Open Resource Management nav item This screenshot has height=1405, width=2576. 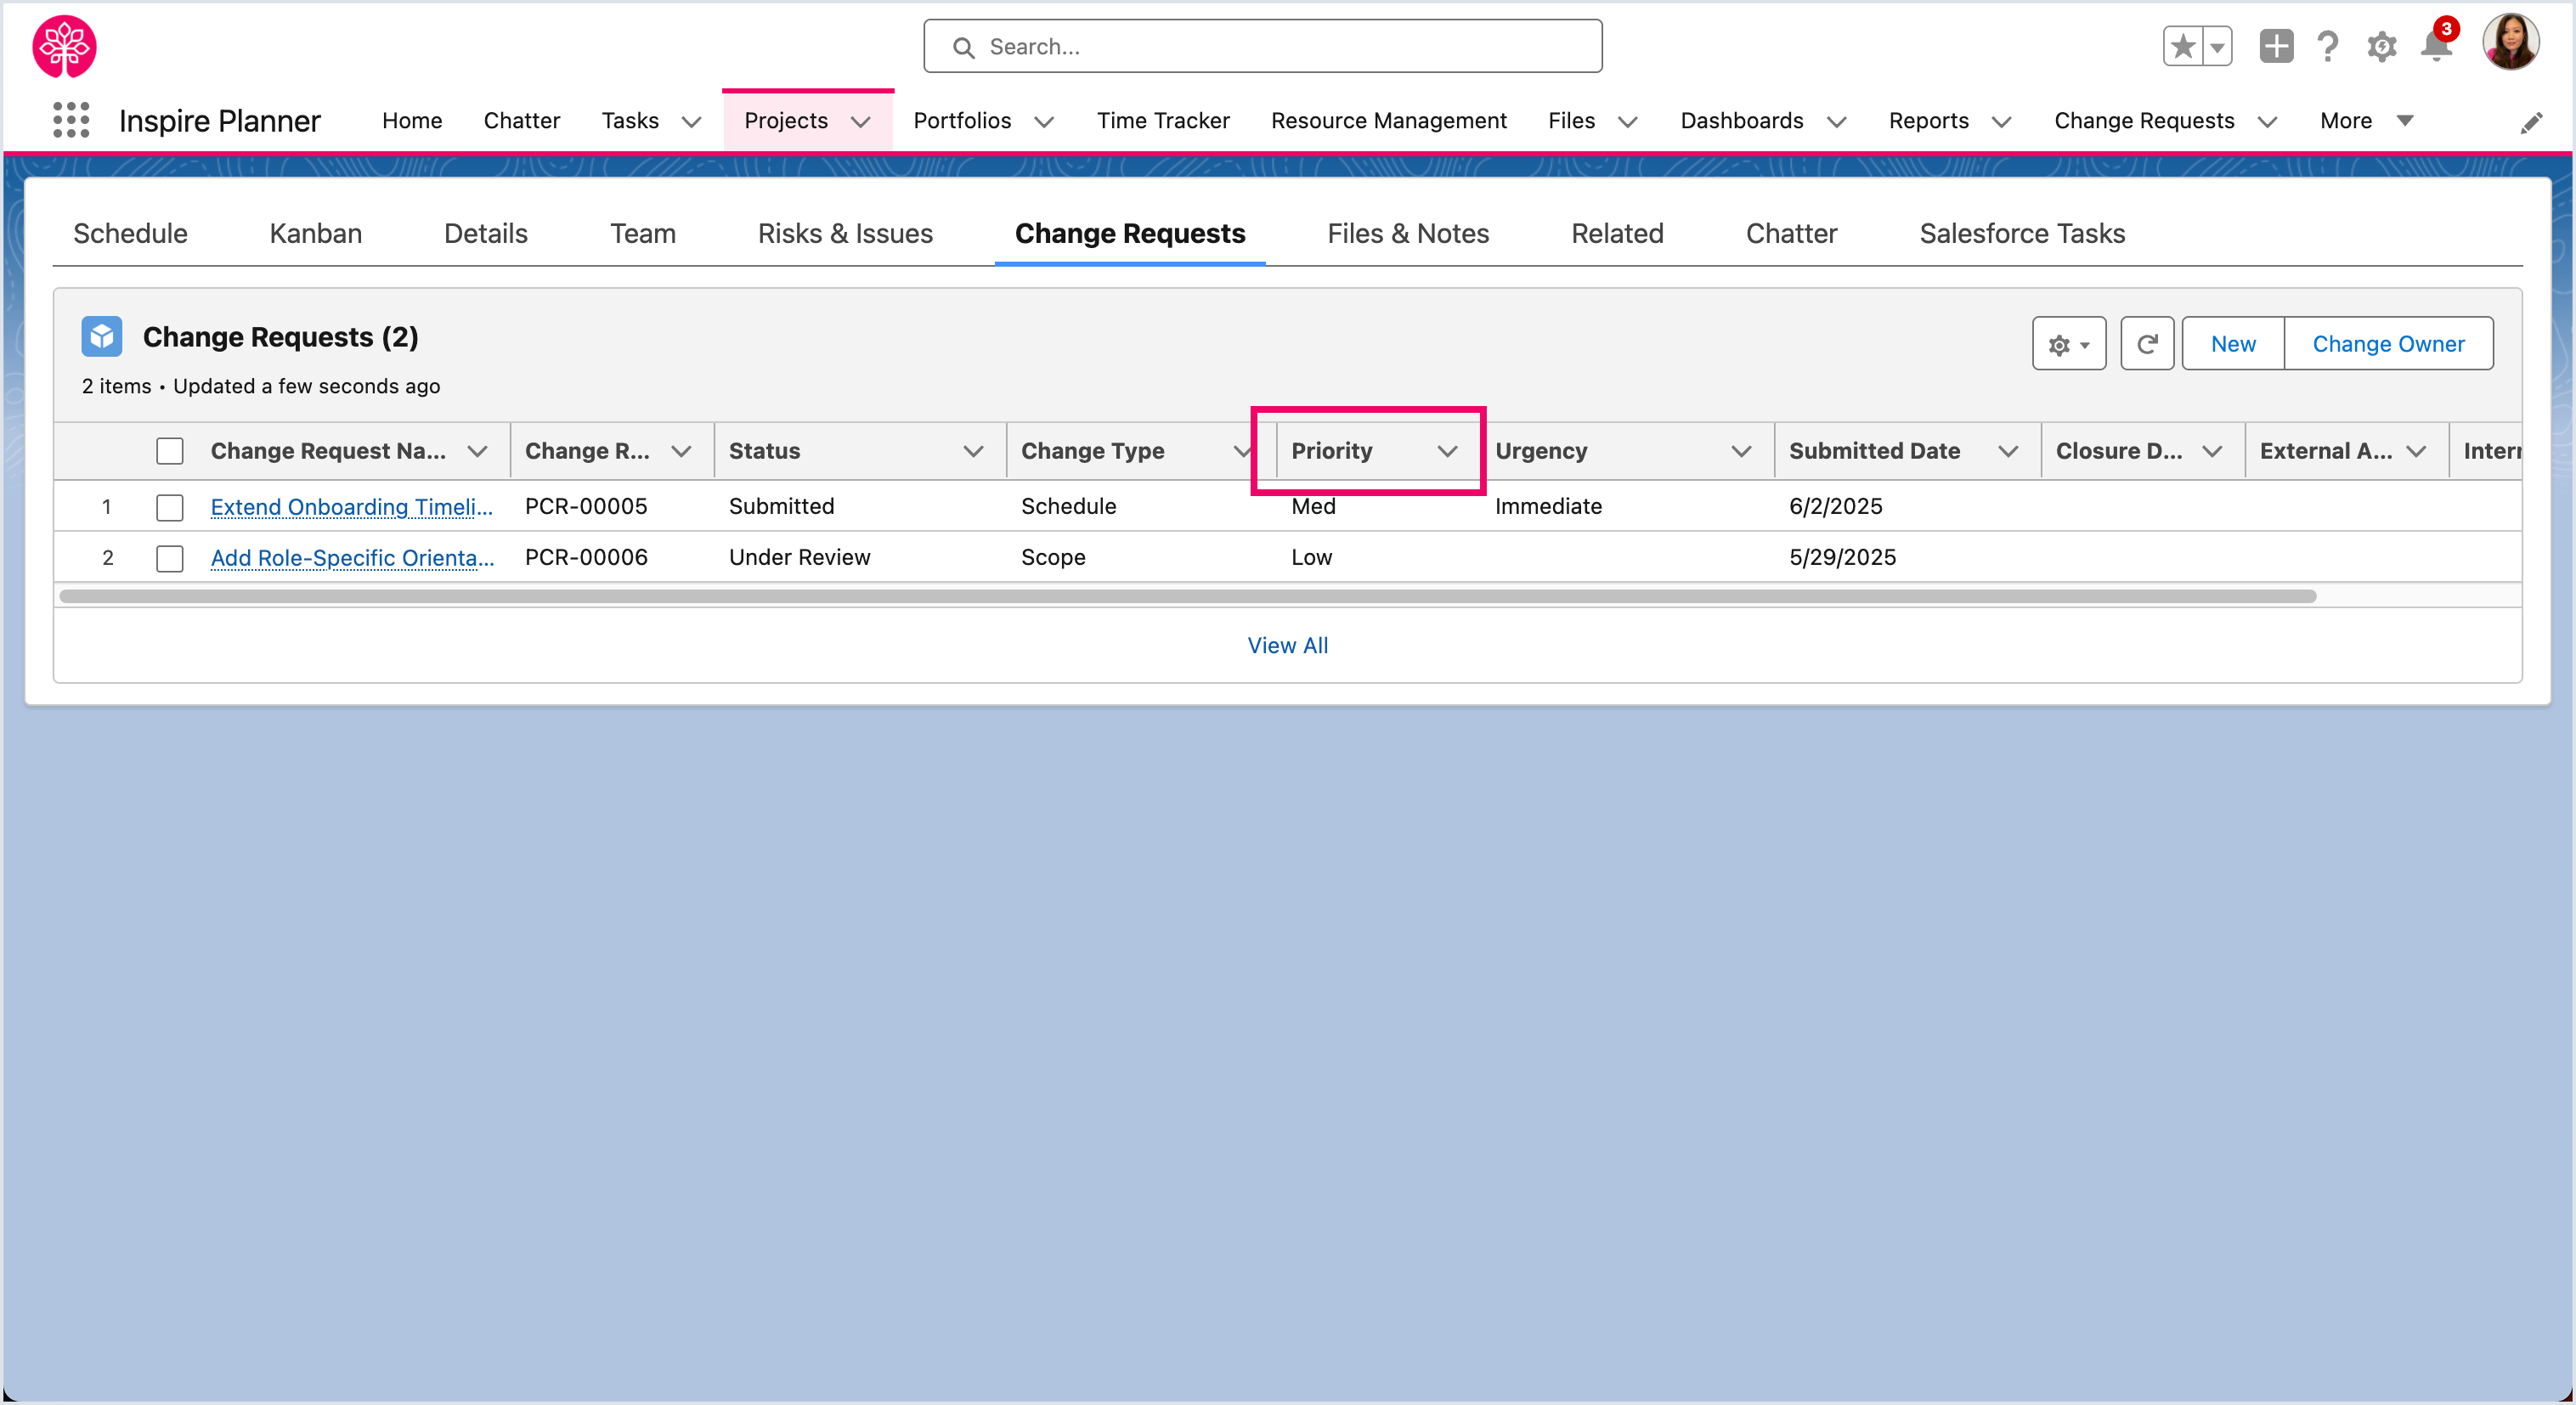click(1388, 121)
